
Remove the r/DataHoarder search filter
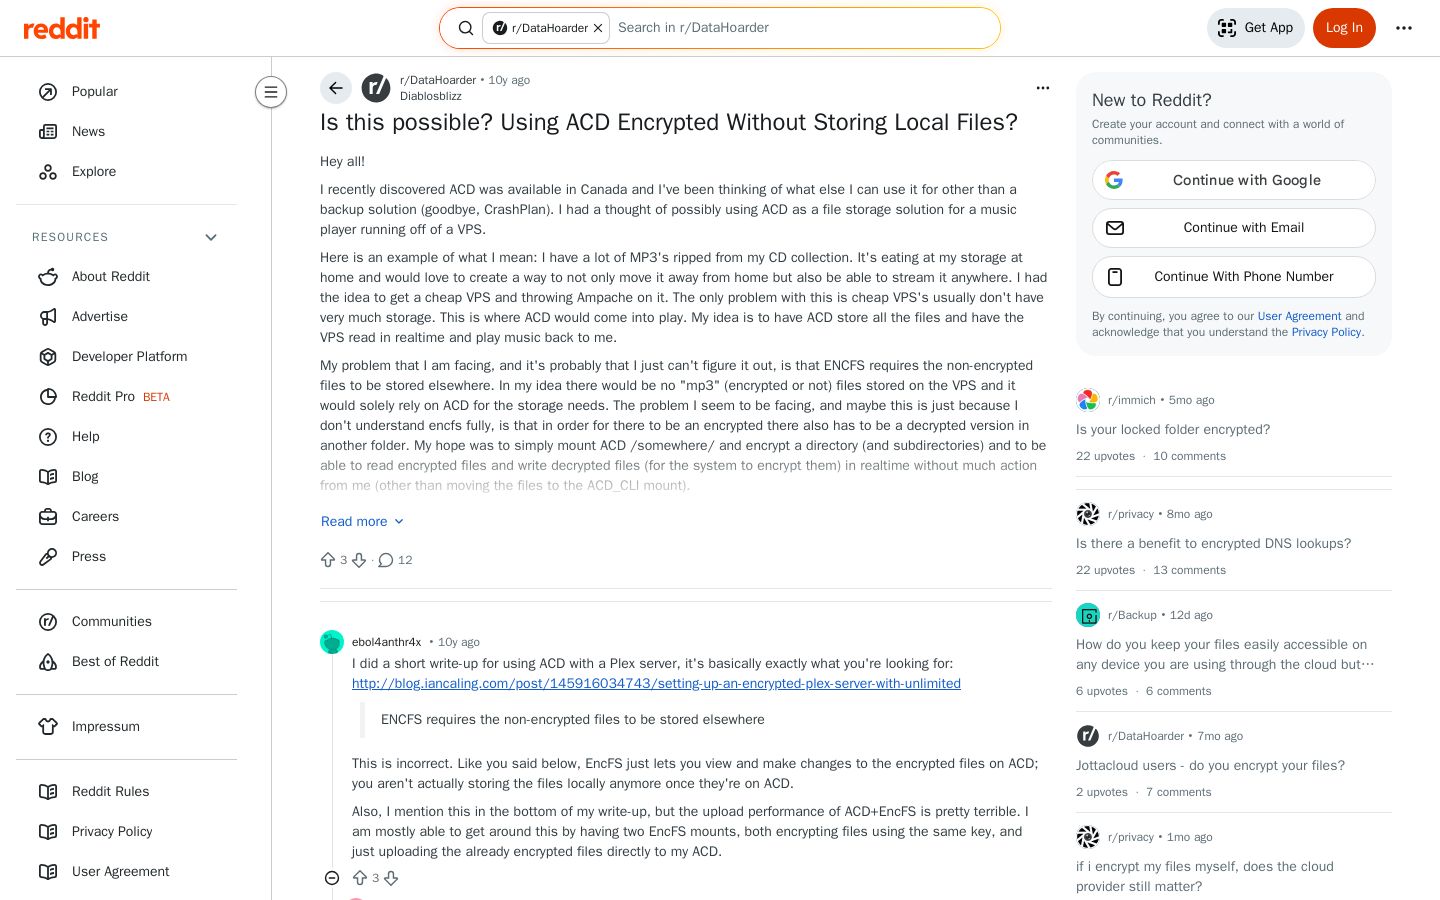click(598, 28)
